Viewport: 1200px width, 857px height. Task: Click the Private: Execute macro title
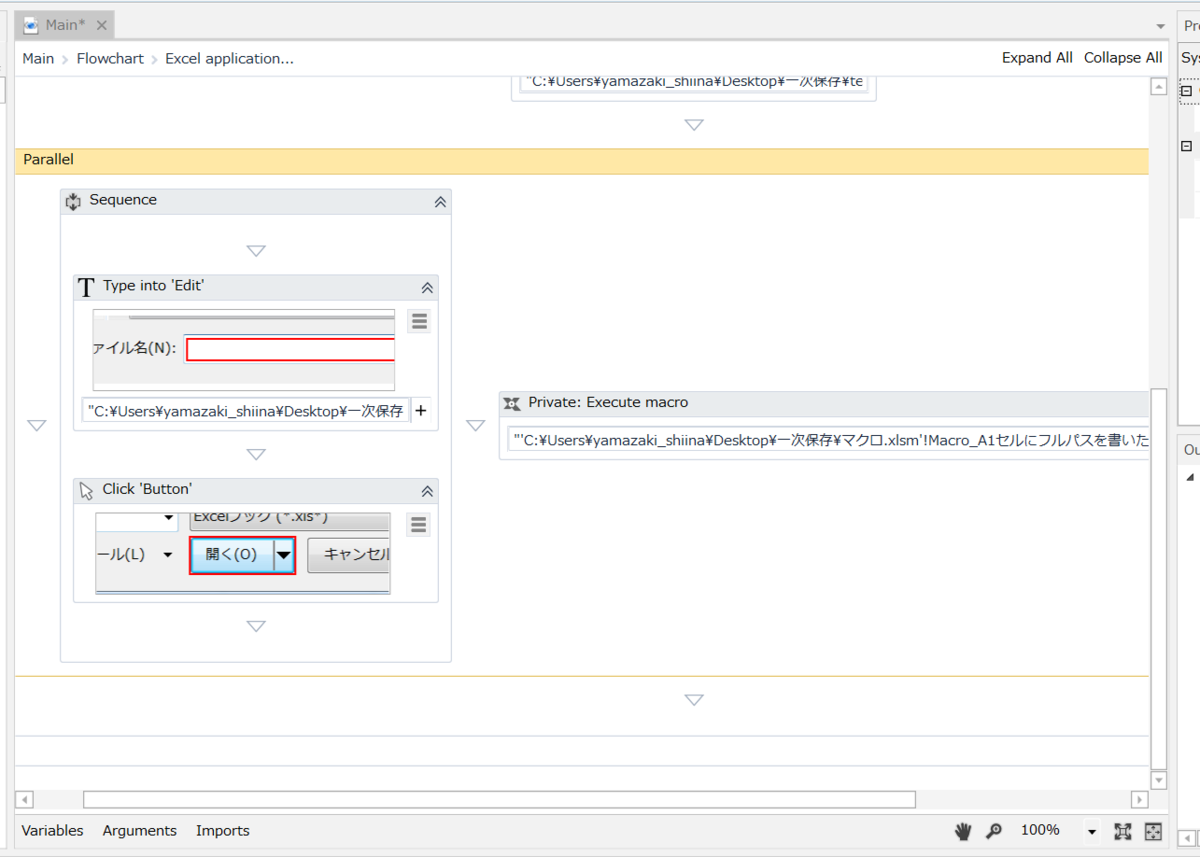click(608, 403)
